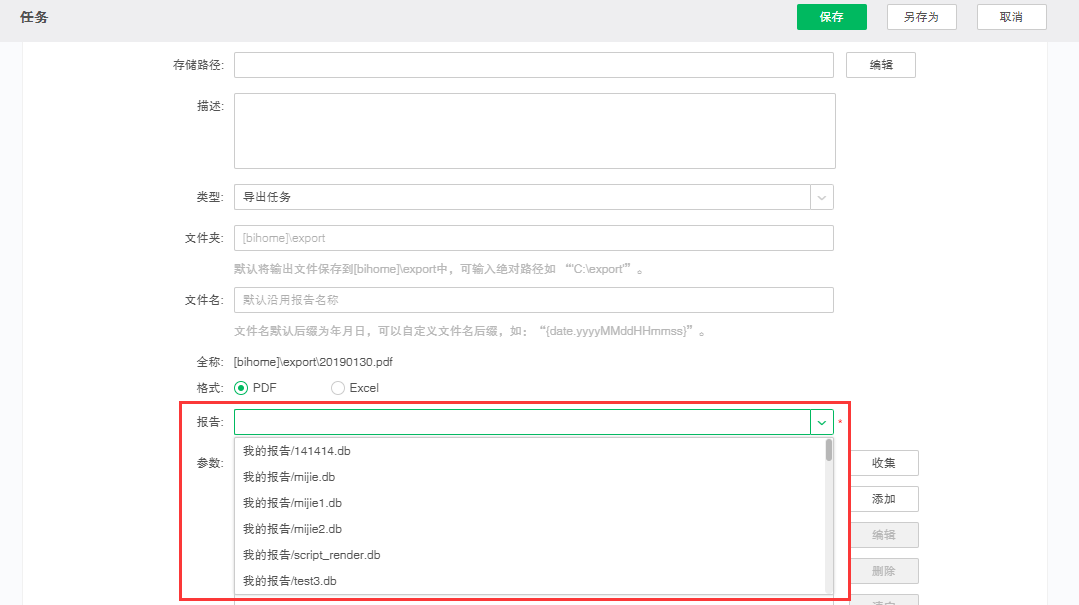Click the Cancel (取消) button
This screenshot has width=1079, height=605.
click(x=1011, y=17)
